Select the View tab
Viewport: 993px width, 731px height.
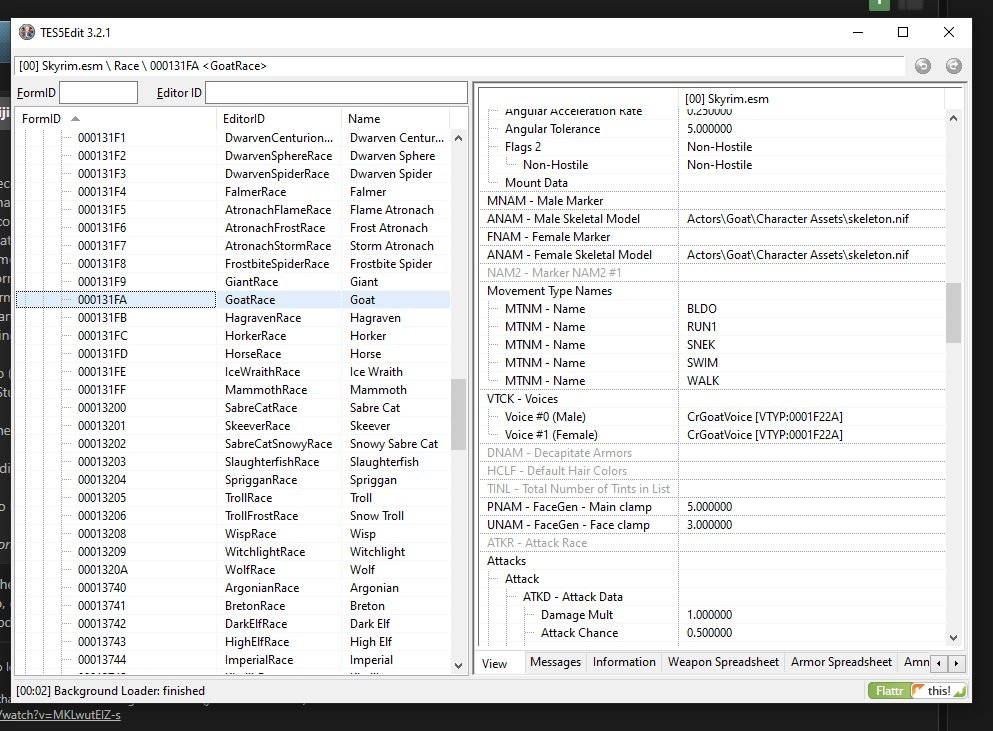(495, 663)
